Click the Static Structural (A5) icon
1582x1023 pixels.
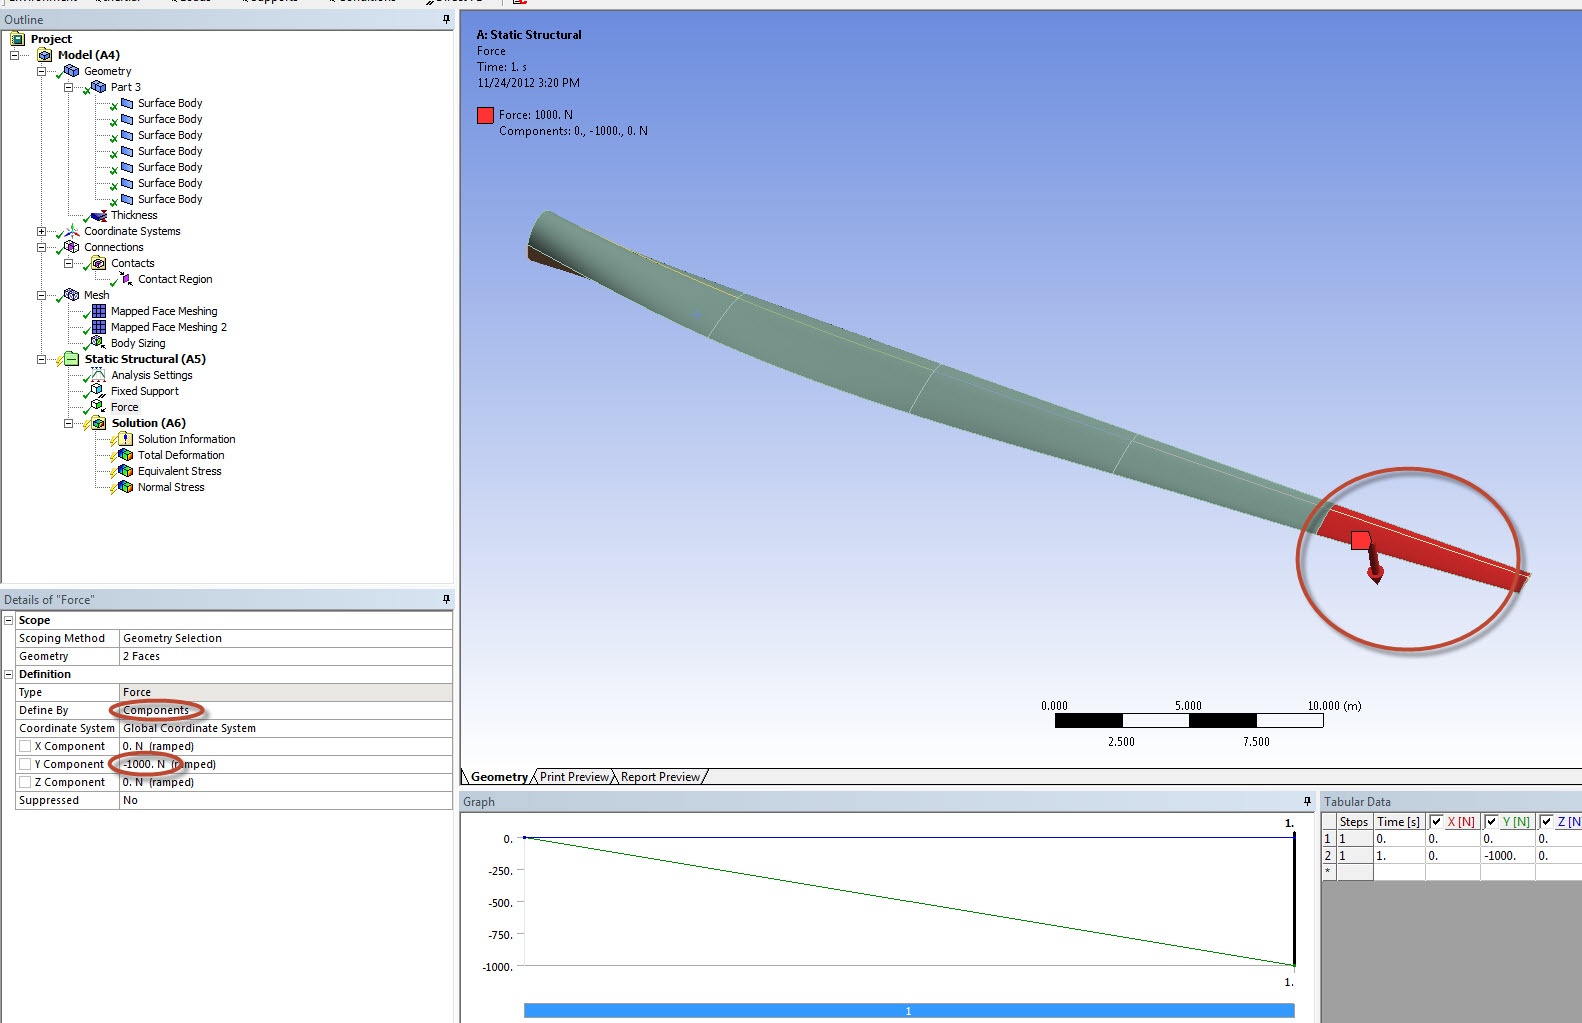71,359
